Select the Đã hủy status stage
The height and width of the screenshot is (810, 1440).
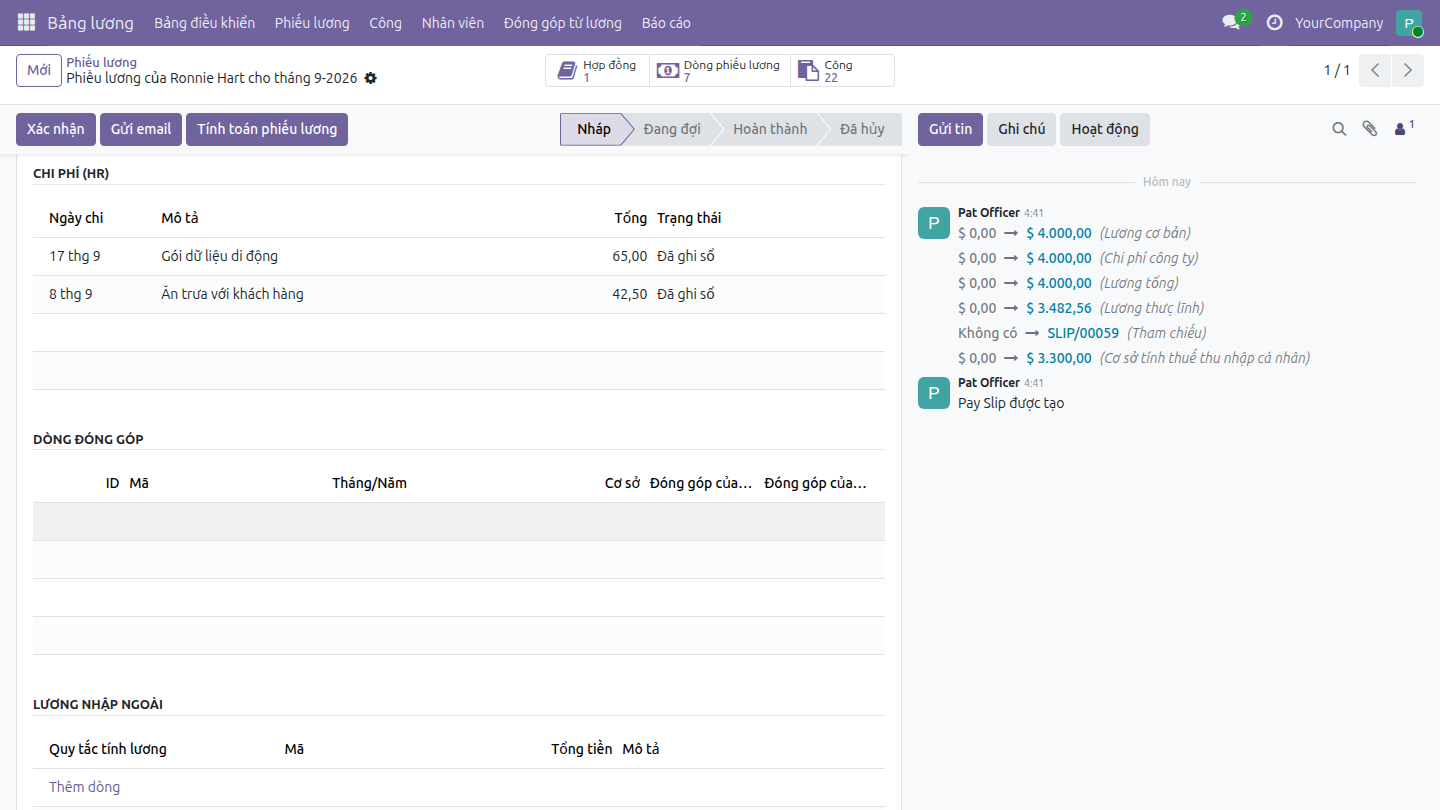(x=862, y=129)
